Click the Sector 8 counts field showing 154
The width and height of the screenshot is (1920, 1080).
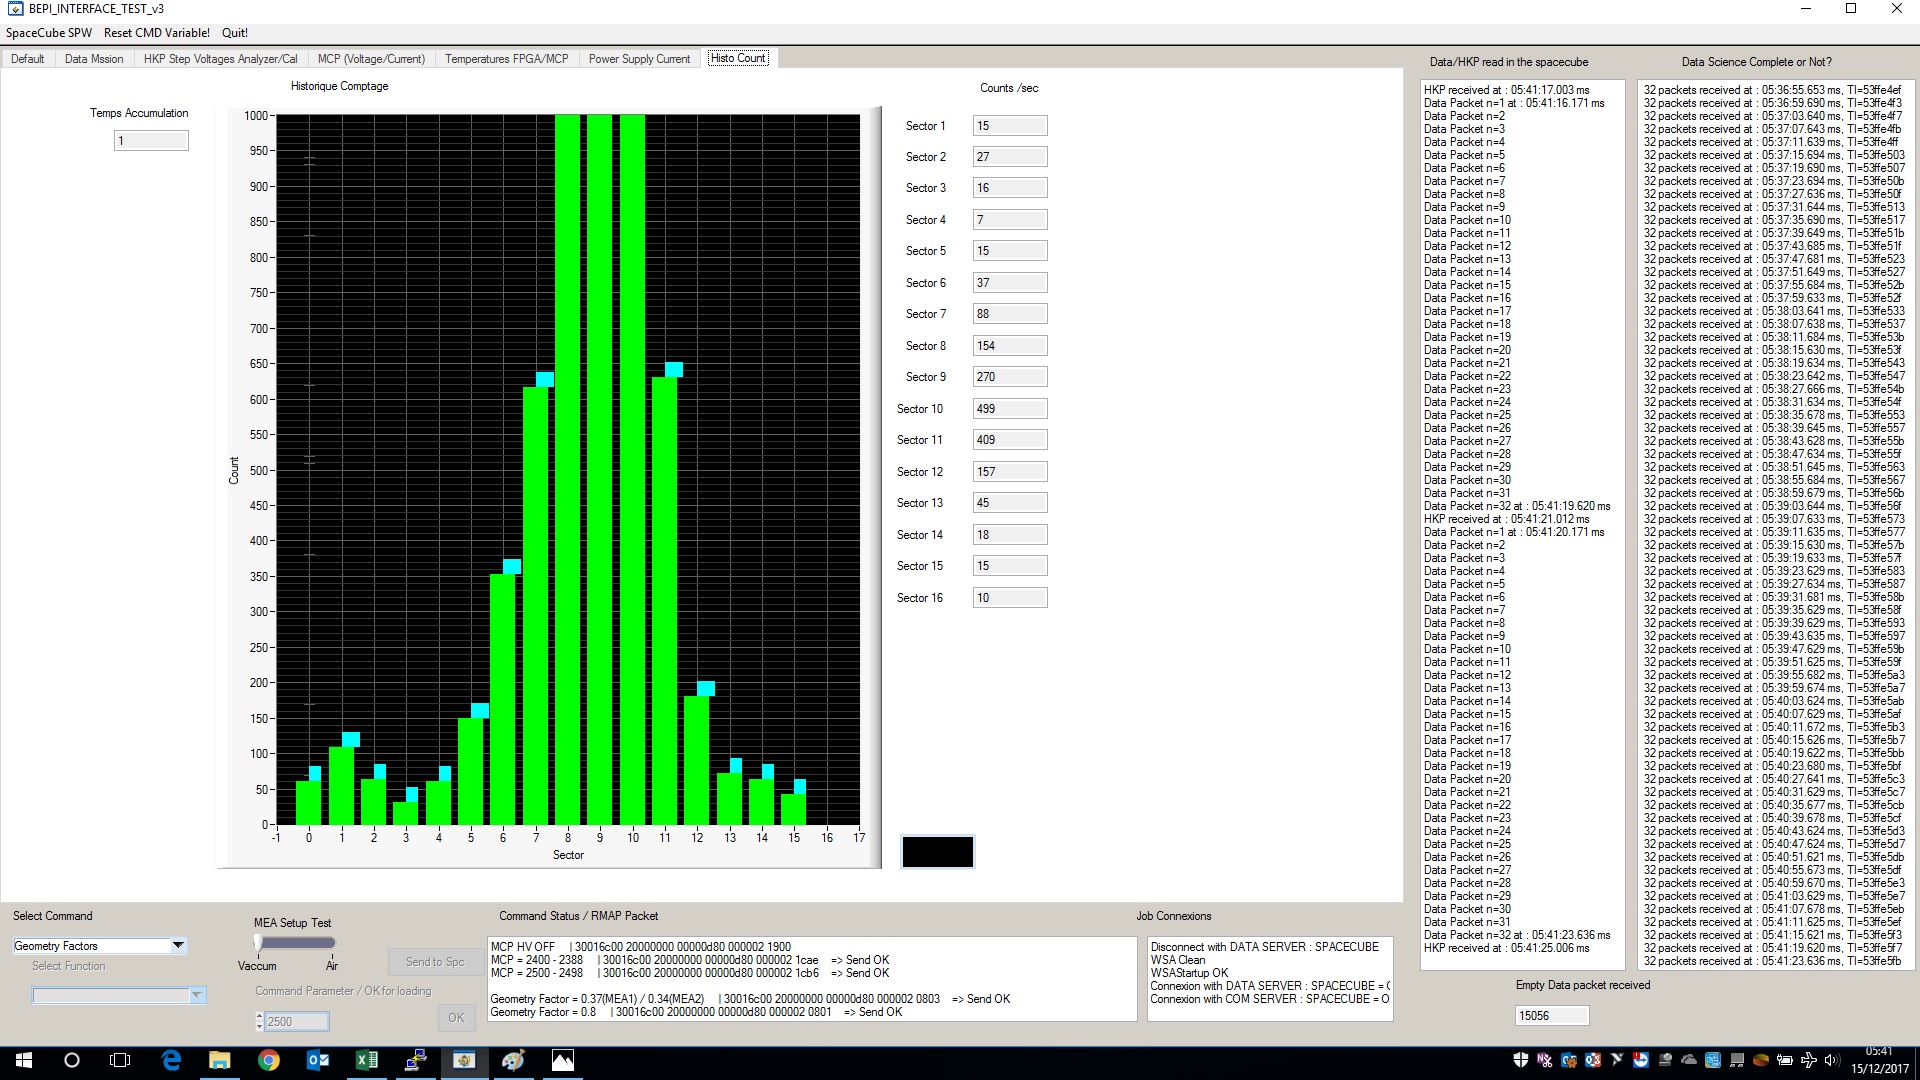(1010, 346)
